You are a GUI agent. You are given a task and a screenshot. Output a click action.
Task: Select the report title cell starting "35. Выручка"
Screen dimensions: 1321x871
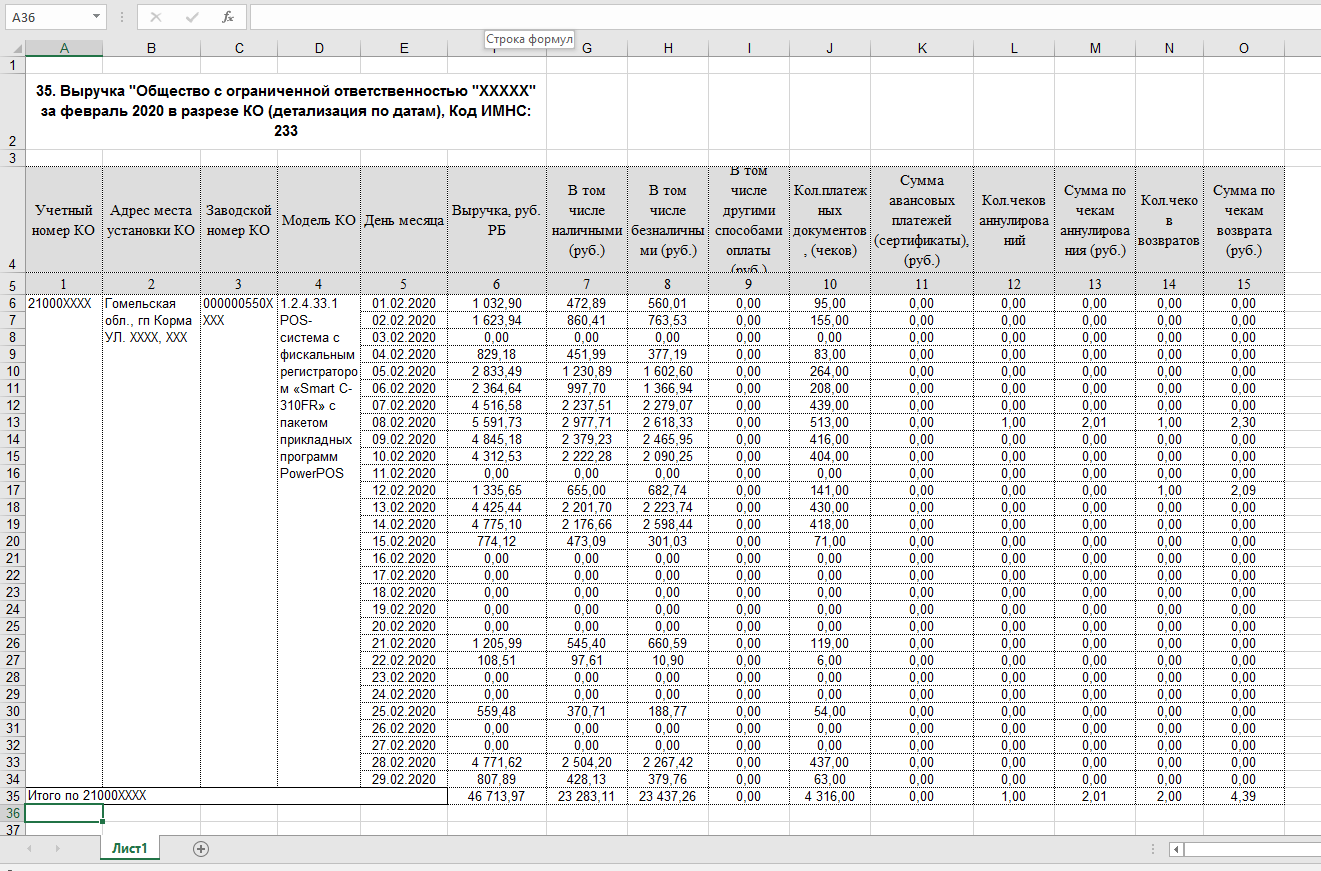click(x=286, y=112)
